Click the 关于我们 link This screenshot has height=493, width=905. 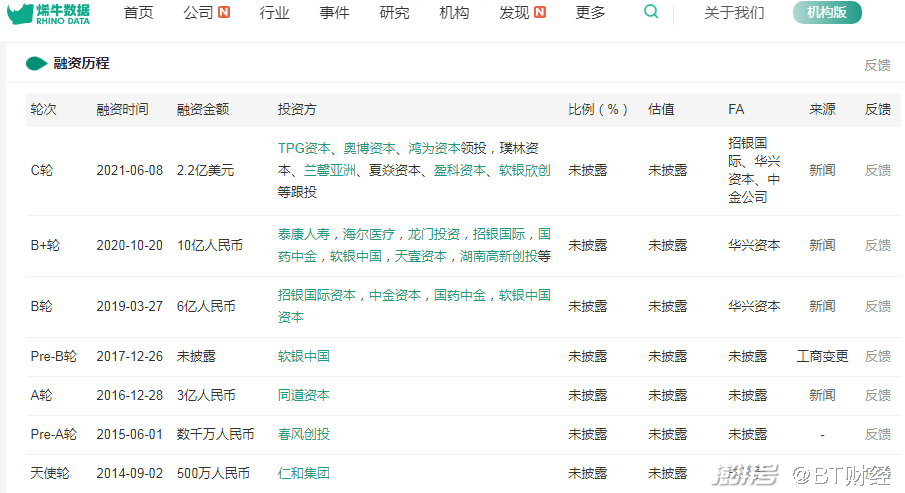point(734,13)
